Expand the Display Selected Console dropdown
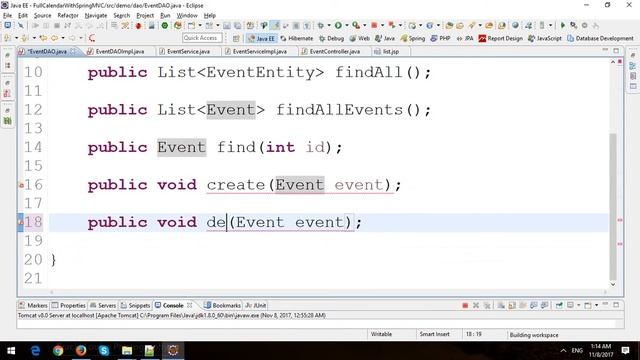The width and height of the screenshot is (640, 360). 578,305
